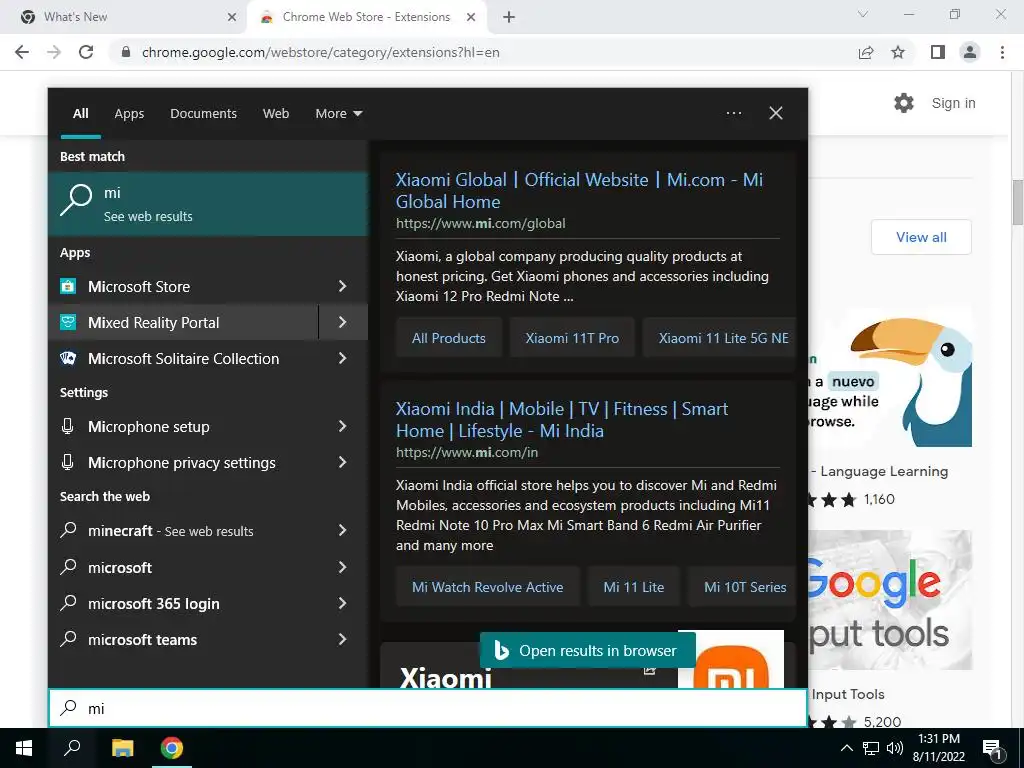Click View all button

[921, 237]
